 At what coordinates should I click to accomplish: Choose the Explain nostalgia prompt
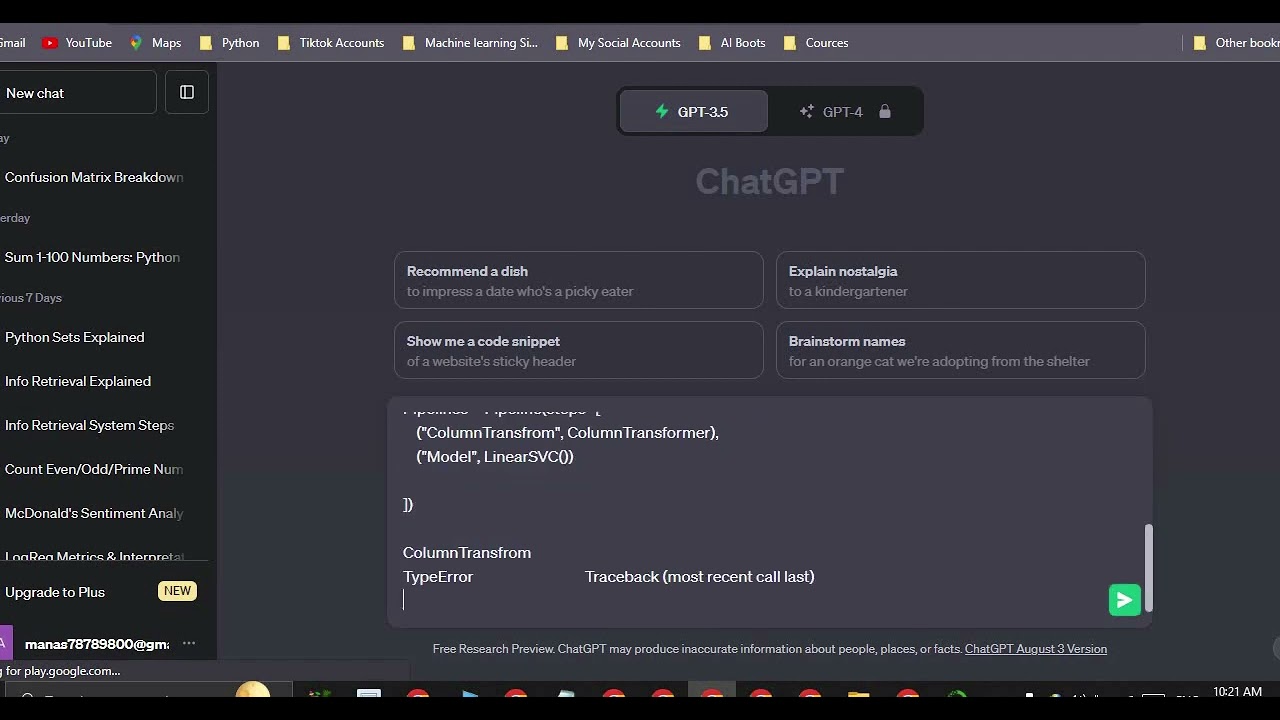pos(961,280)
